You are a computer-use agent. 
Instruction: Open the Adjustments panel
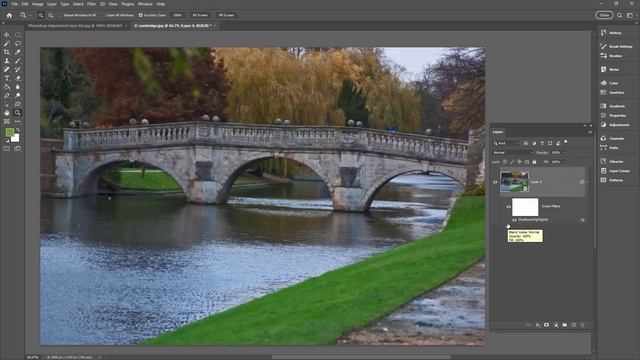click(614, 125)
